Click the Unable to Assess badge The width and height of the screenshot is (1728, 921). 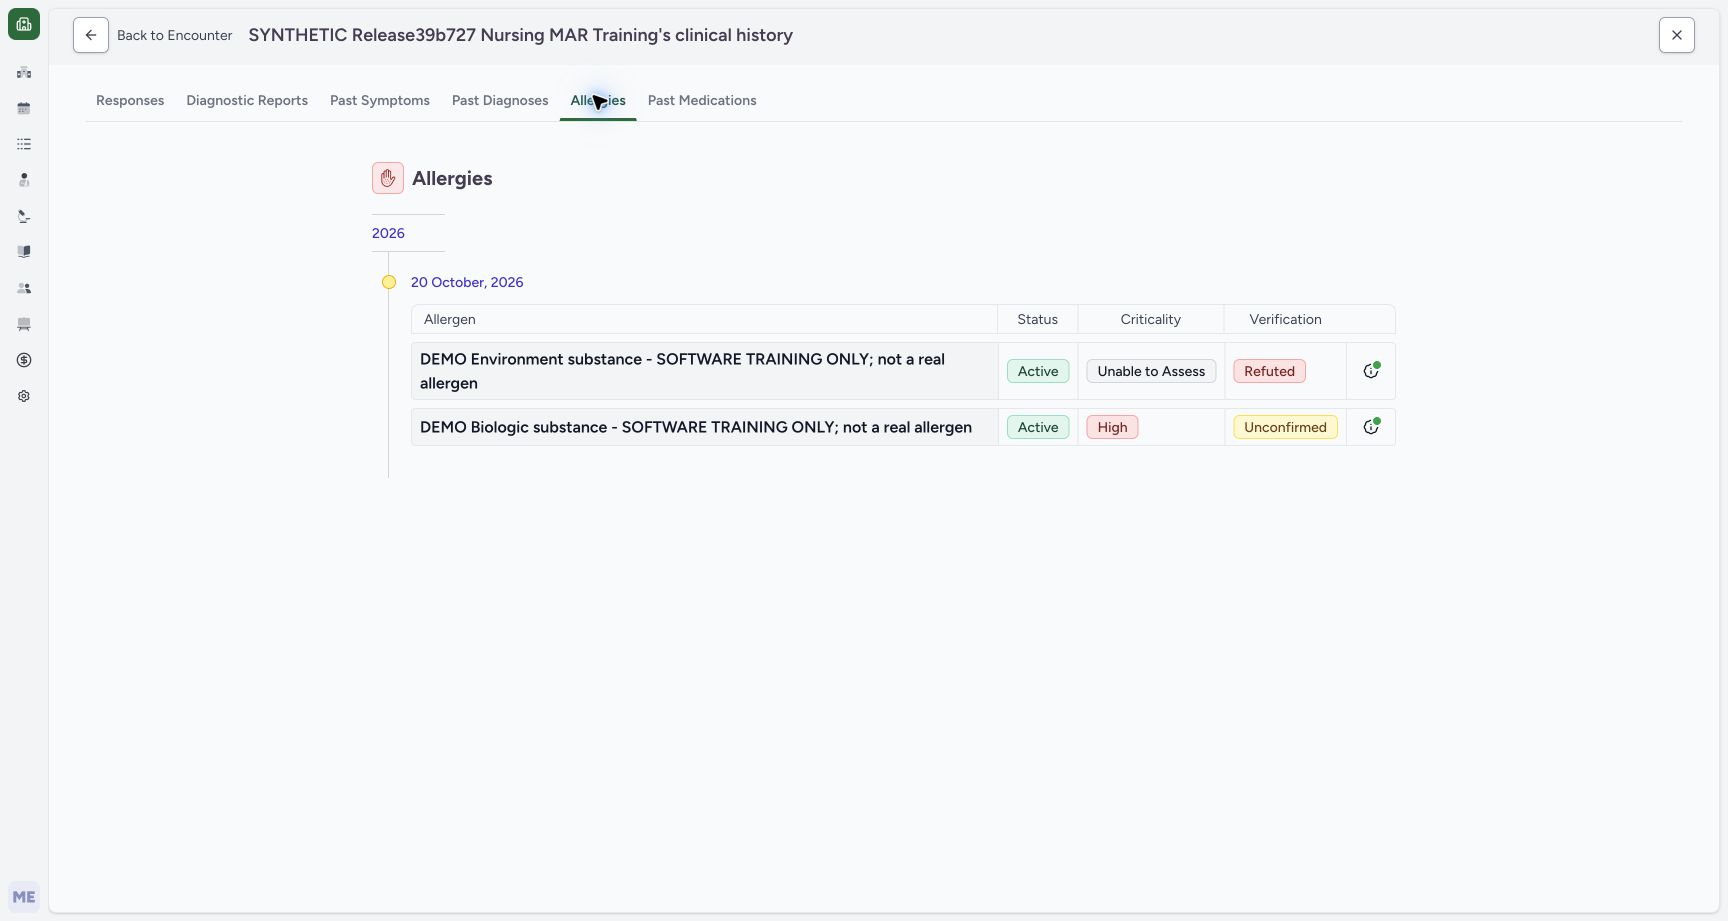[x=1151, y=371]
